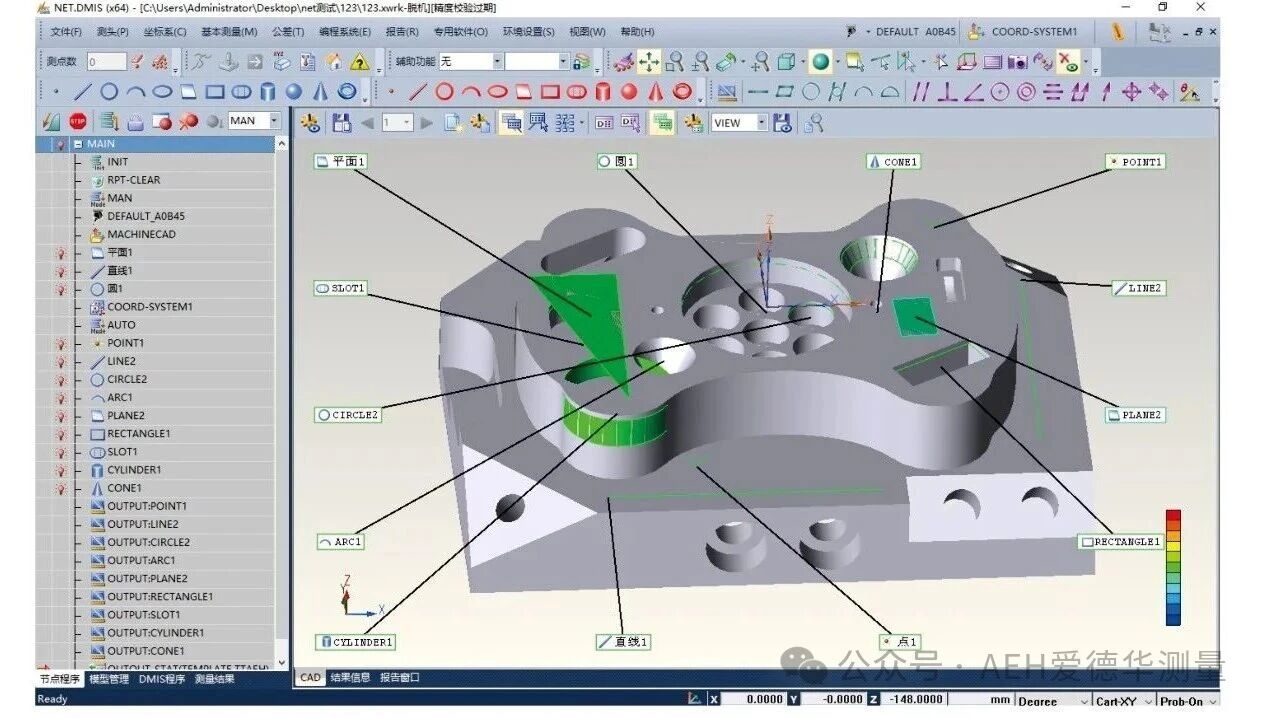Toggle the light bulb beside 平面1 node
Screen dimensions: 1268x718
[61, 253]
